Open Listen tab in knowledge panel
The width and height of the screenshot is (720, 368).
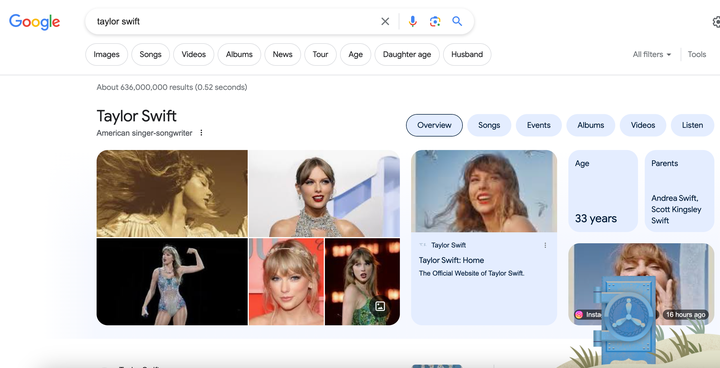click(692, 125)
